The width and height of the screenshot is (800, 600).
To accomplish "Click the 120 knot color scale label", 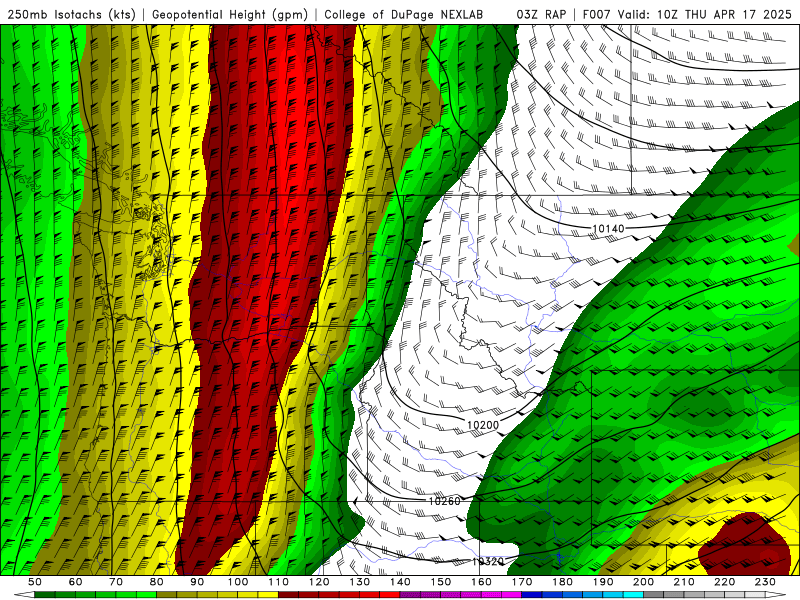I will [319, 582].
